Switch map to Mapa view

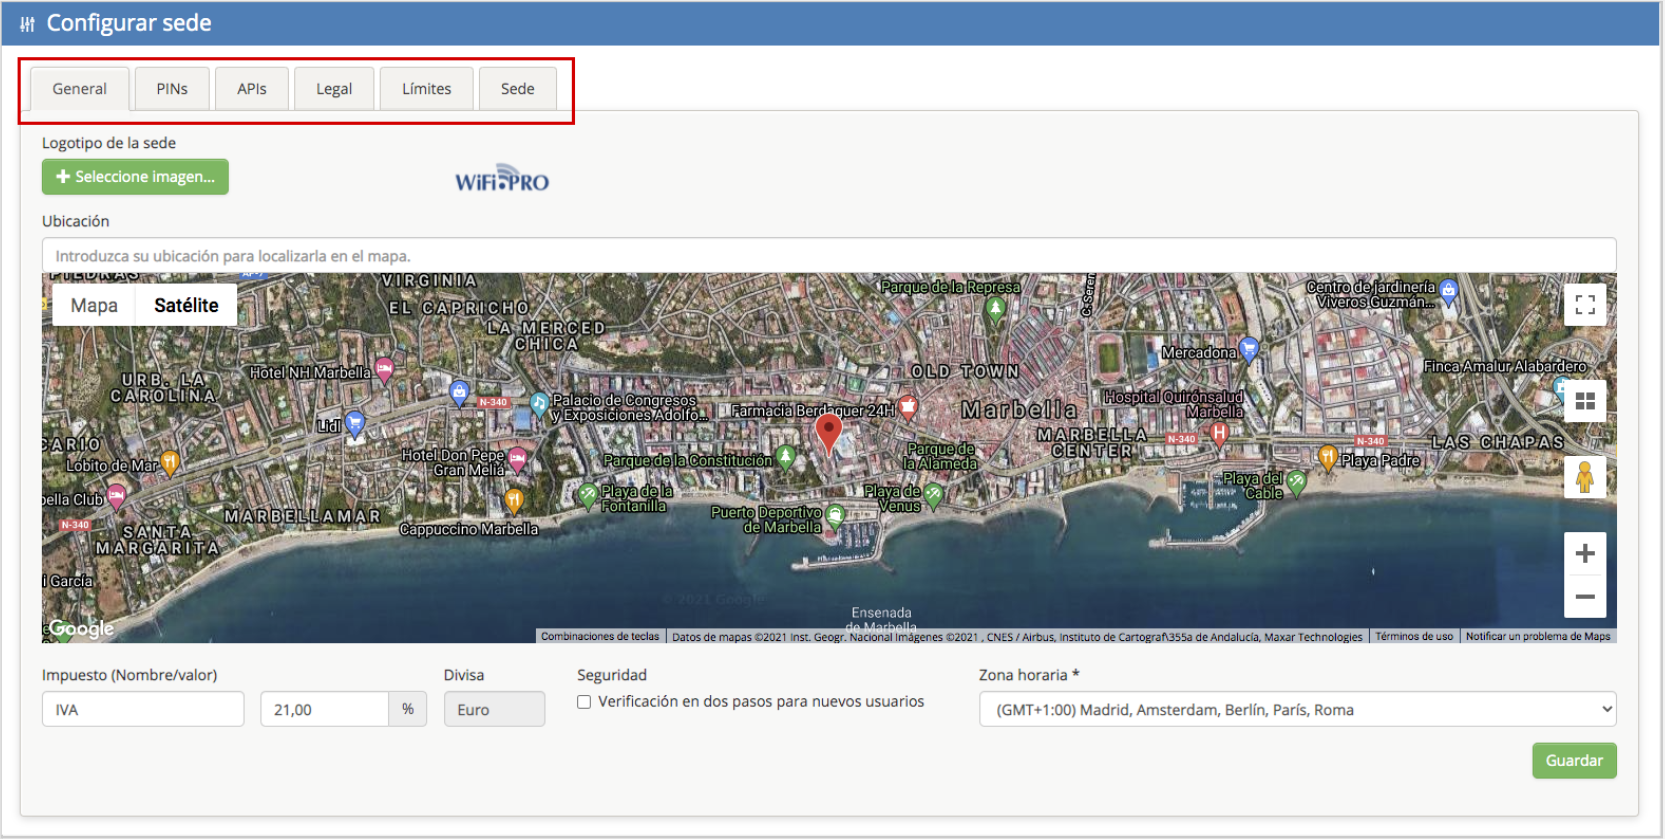coord(94,306)
